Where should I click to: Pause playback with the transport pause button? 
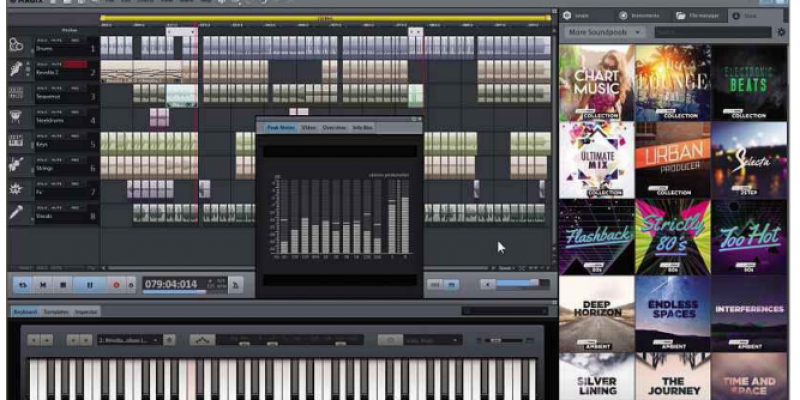[90, 285]
